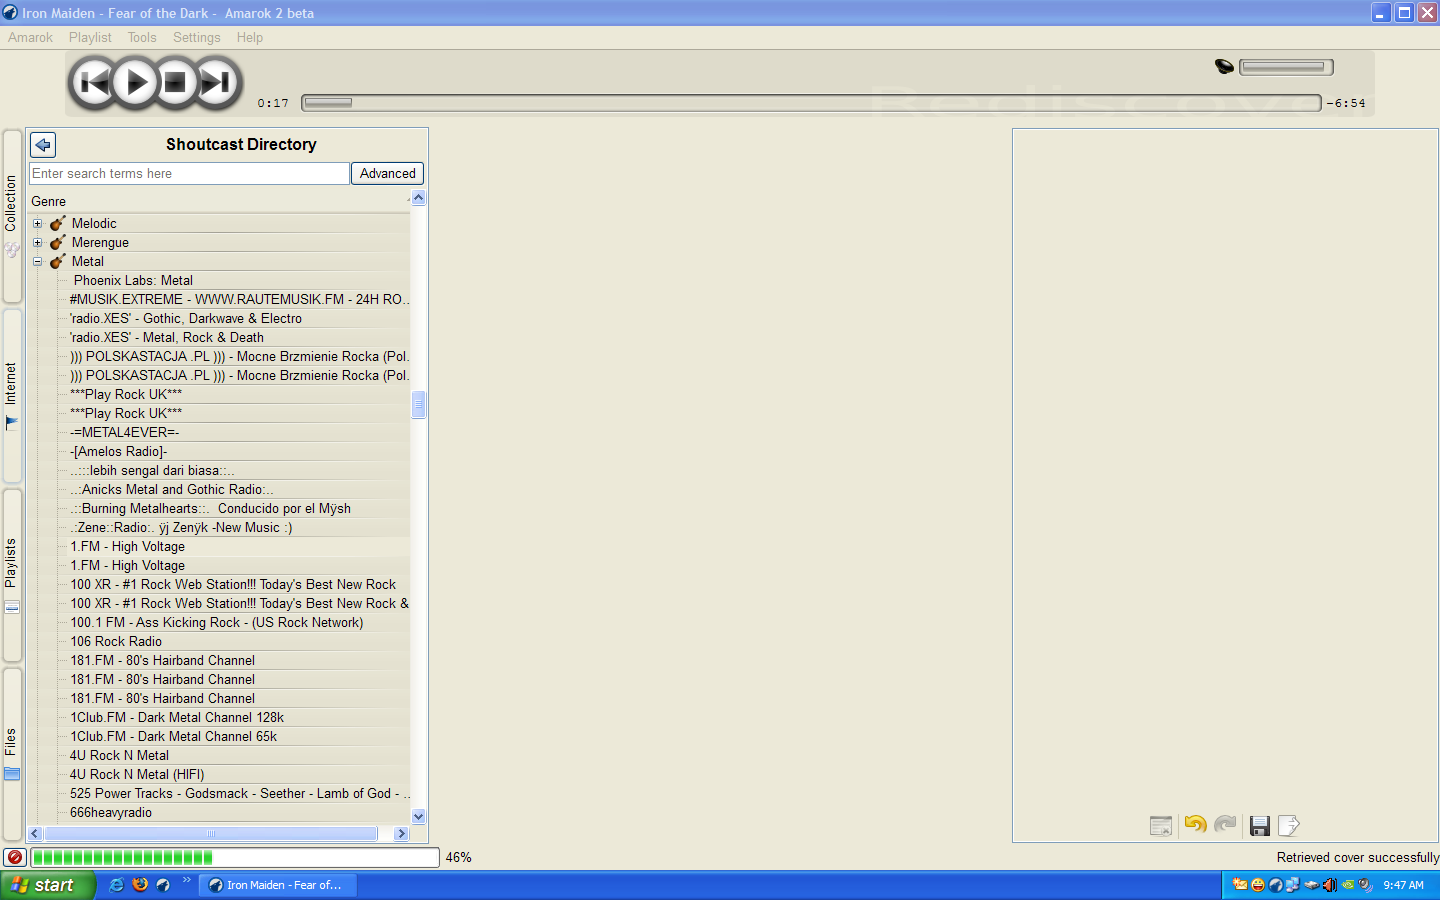Click the yellow Undo arrow icon
Viewport: 1440px width, 900px height.
1195,824
